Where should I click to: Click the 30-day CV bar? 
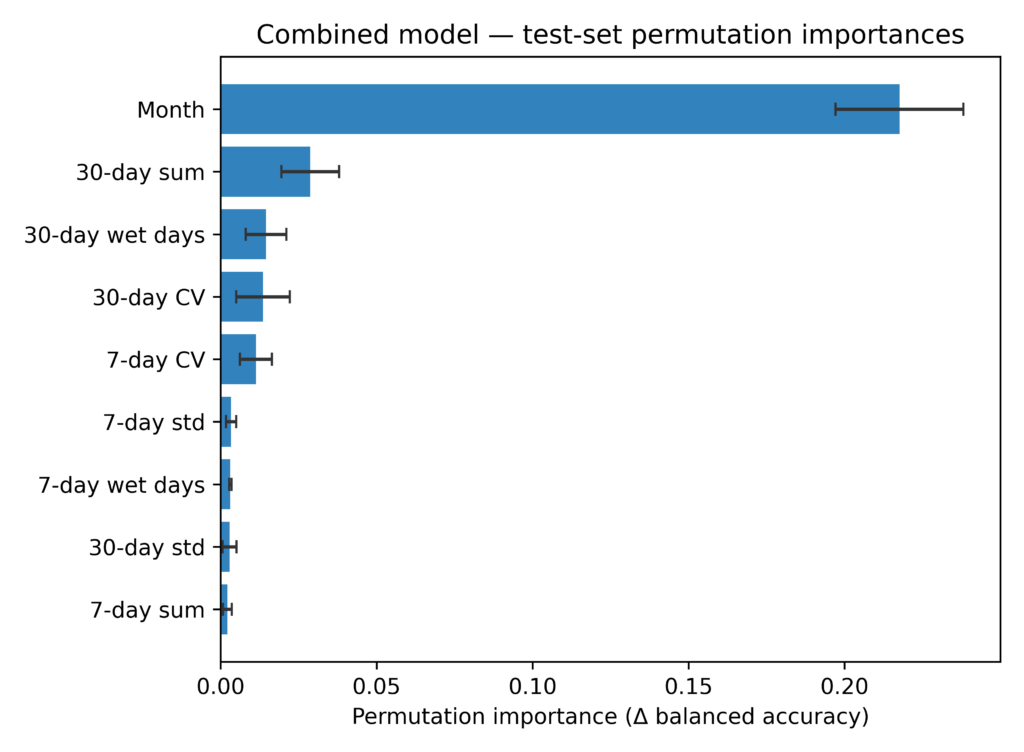coord(242,297)
